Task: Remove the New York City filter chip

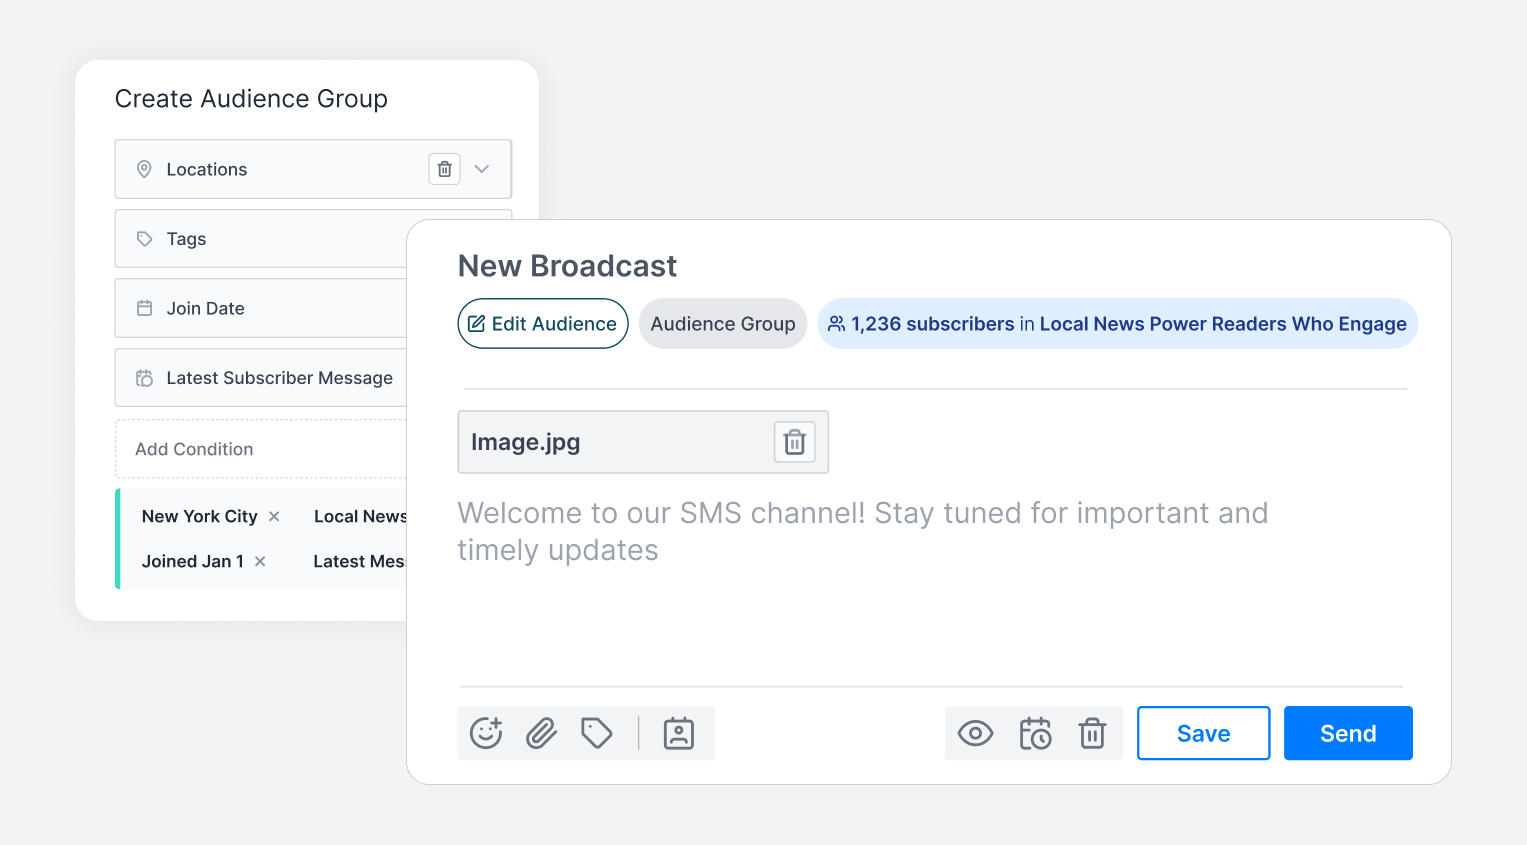Action: [x=274, y=517]
